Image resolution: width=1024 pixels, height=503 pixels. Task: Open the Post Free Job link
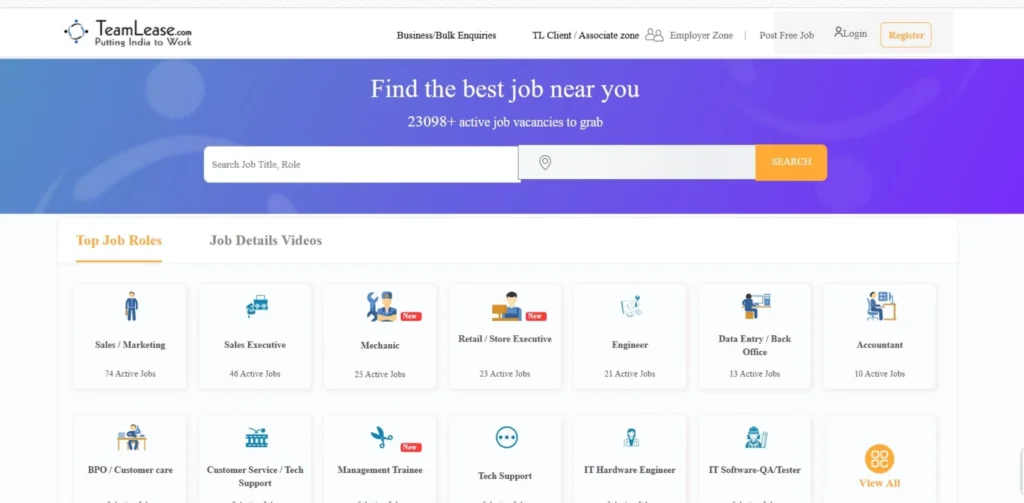point(787,35)
